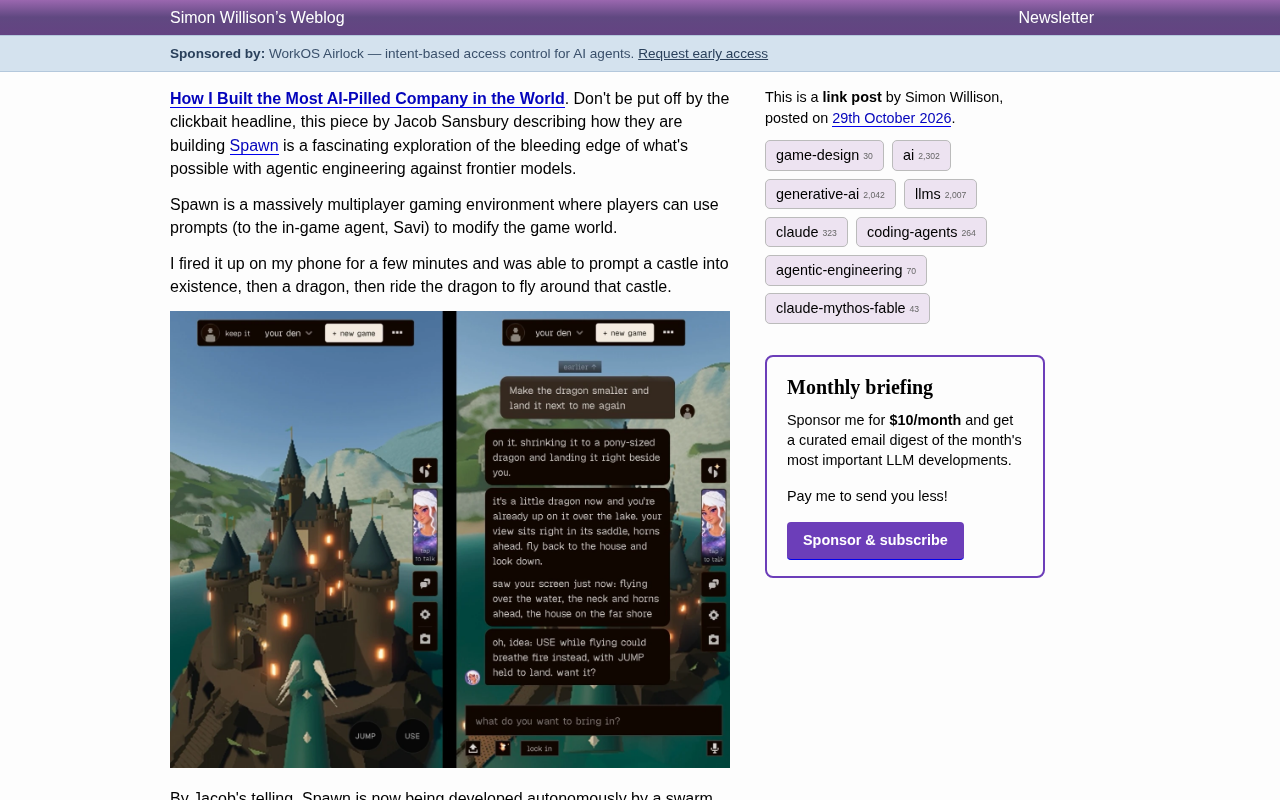Browse the generative-ai tag
Viewport: 1280px width, 800px height.
(x=830, y=194)
